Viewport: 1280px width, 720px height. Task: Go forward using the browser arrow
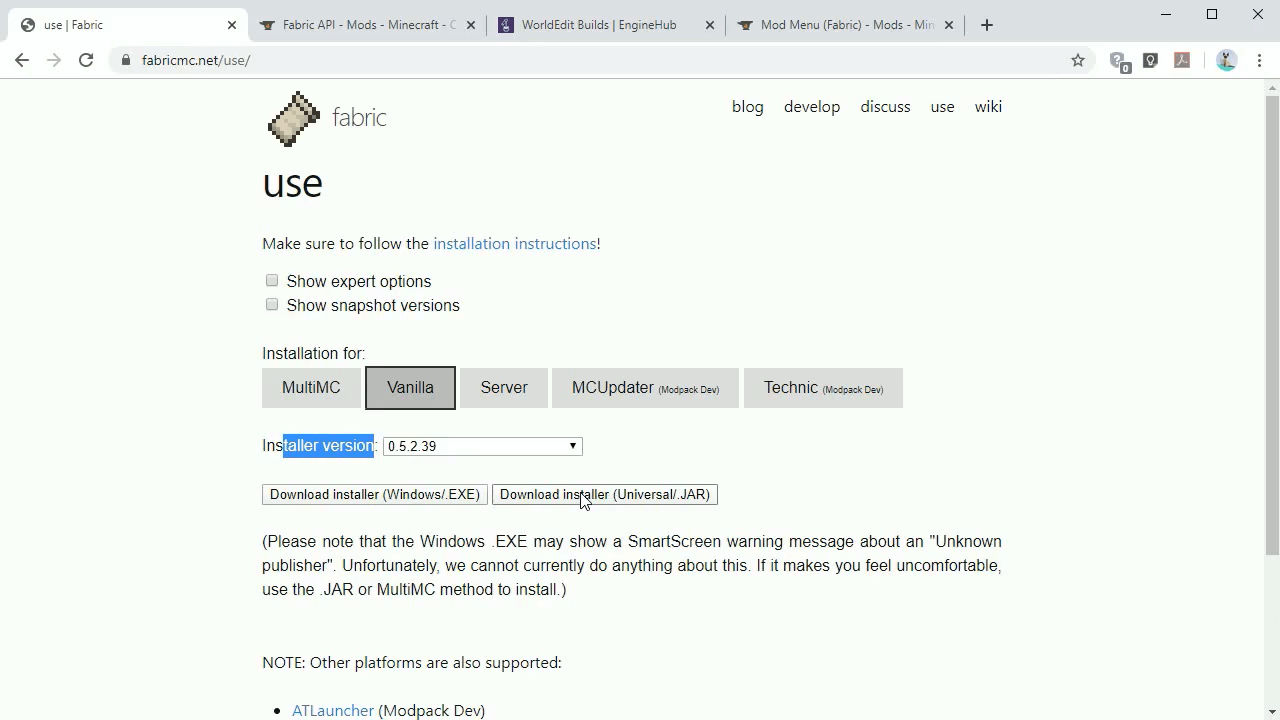(54, 60)
